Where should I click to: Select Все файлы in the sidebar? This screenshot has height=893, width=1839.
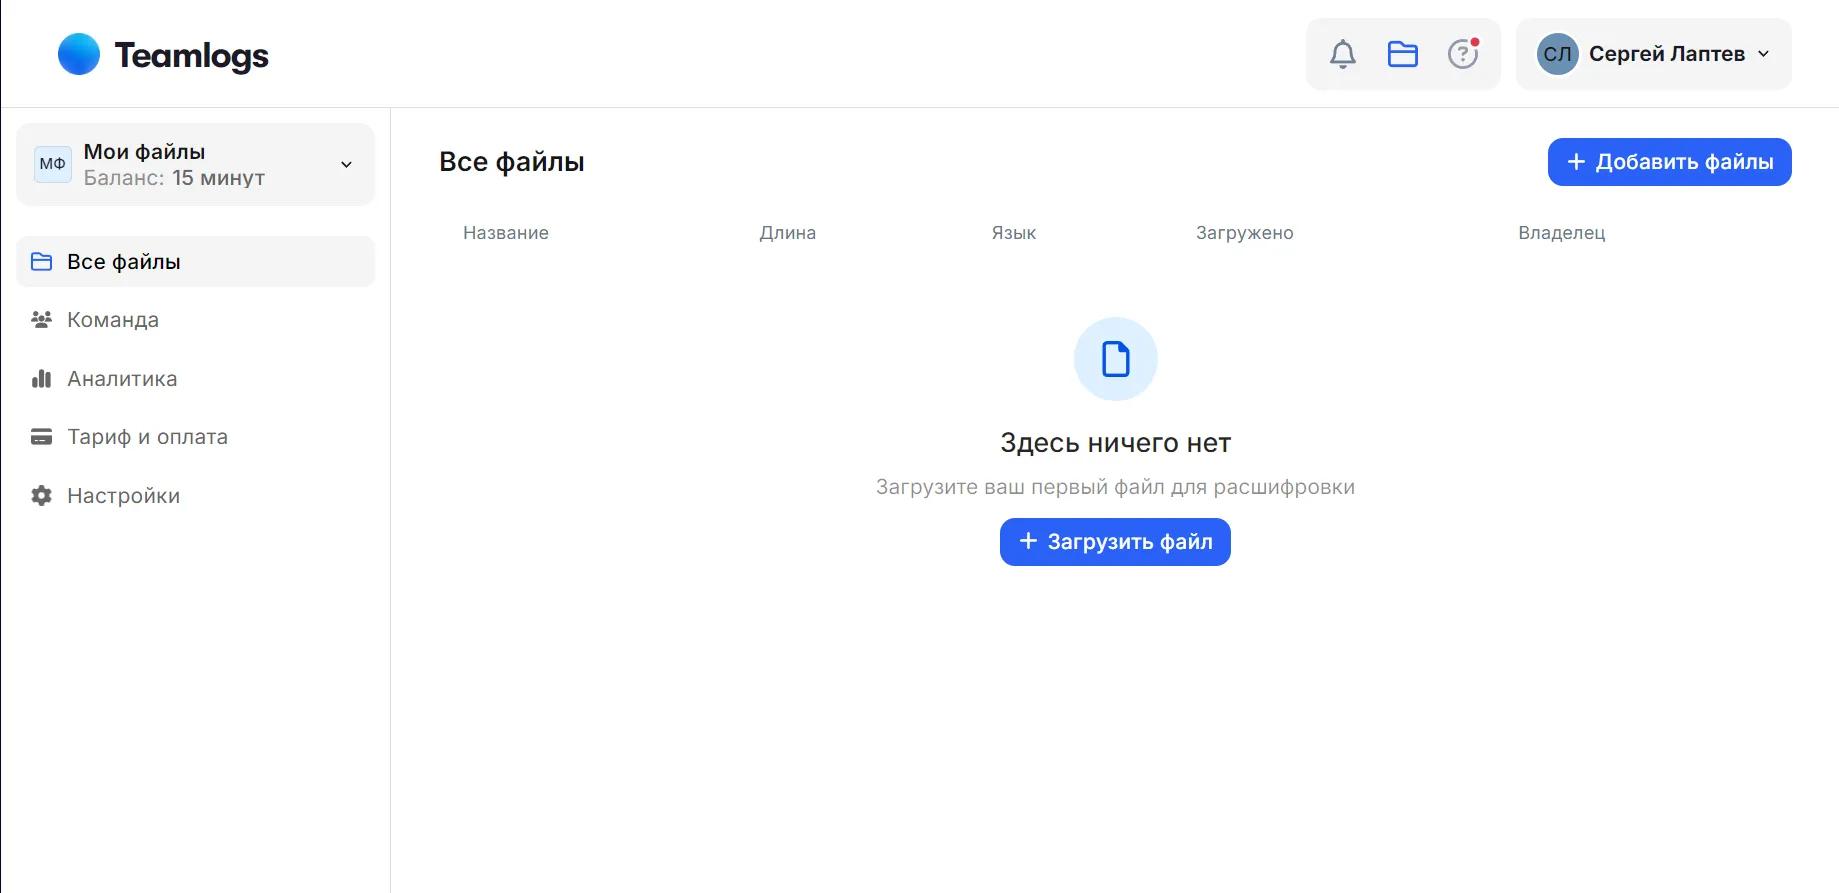(196, 262)
